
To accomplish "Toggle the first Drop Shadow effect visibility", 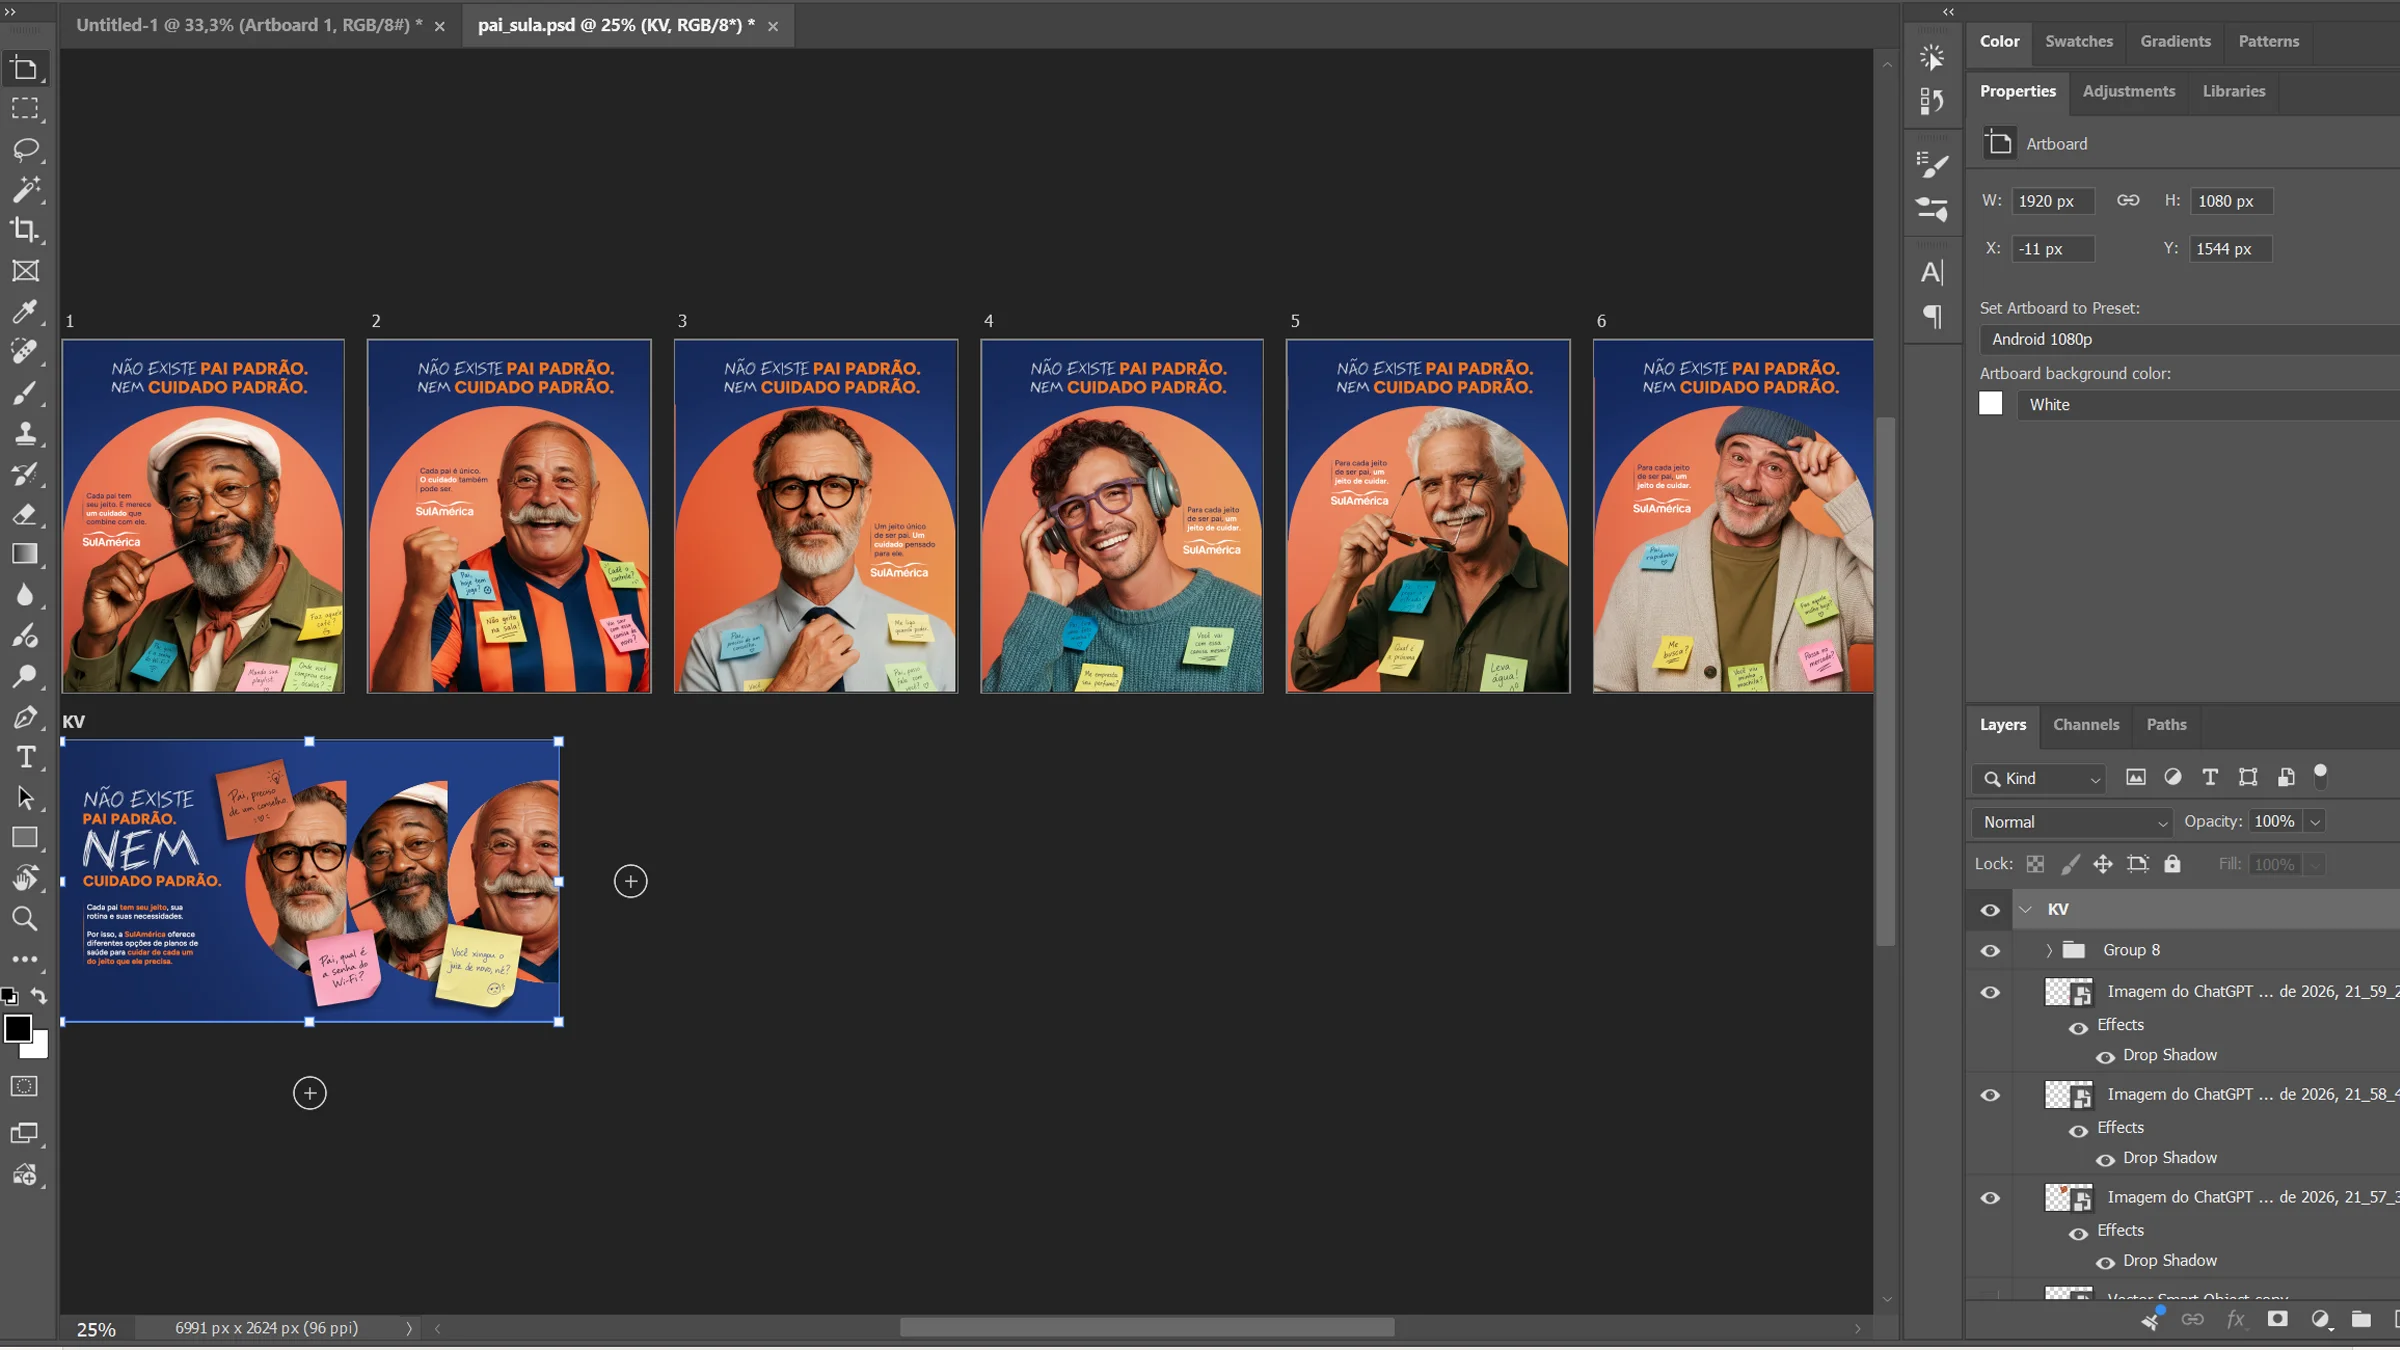I will 2105,1057.
